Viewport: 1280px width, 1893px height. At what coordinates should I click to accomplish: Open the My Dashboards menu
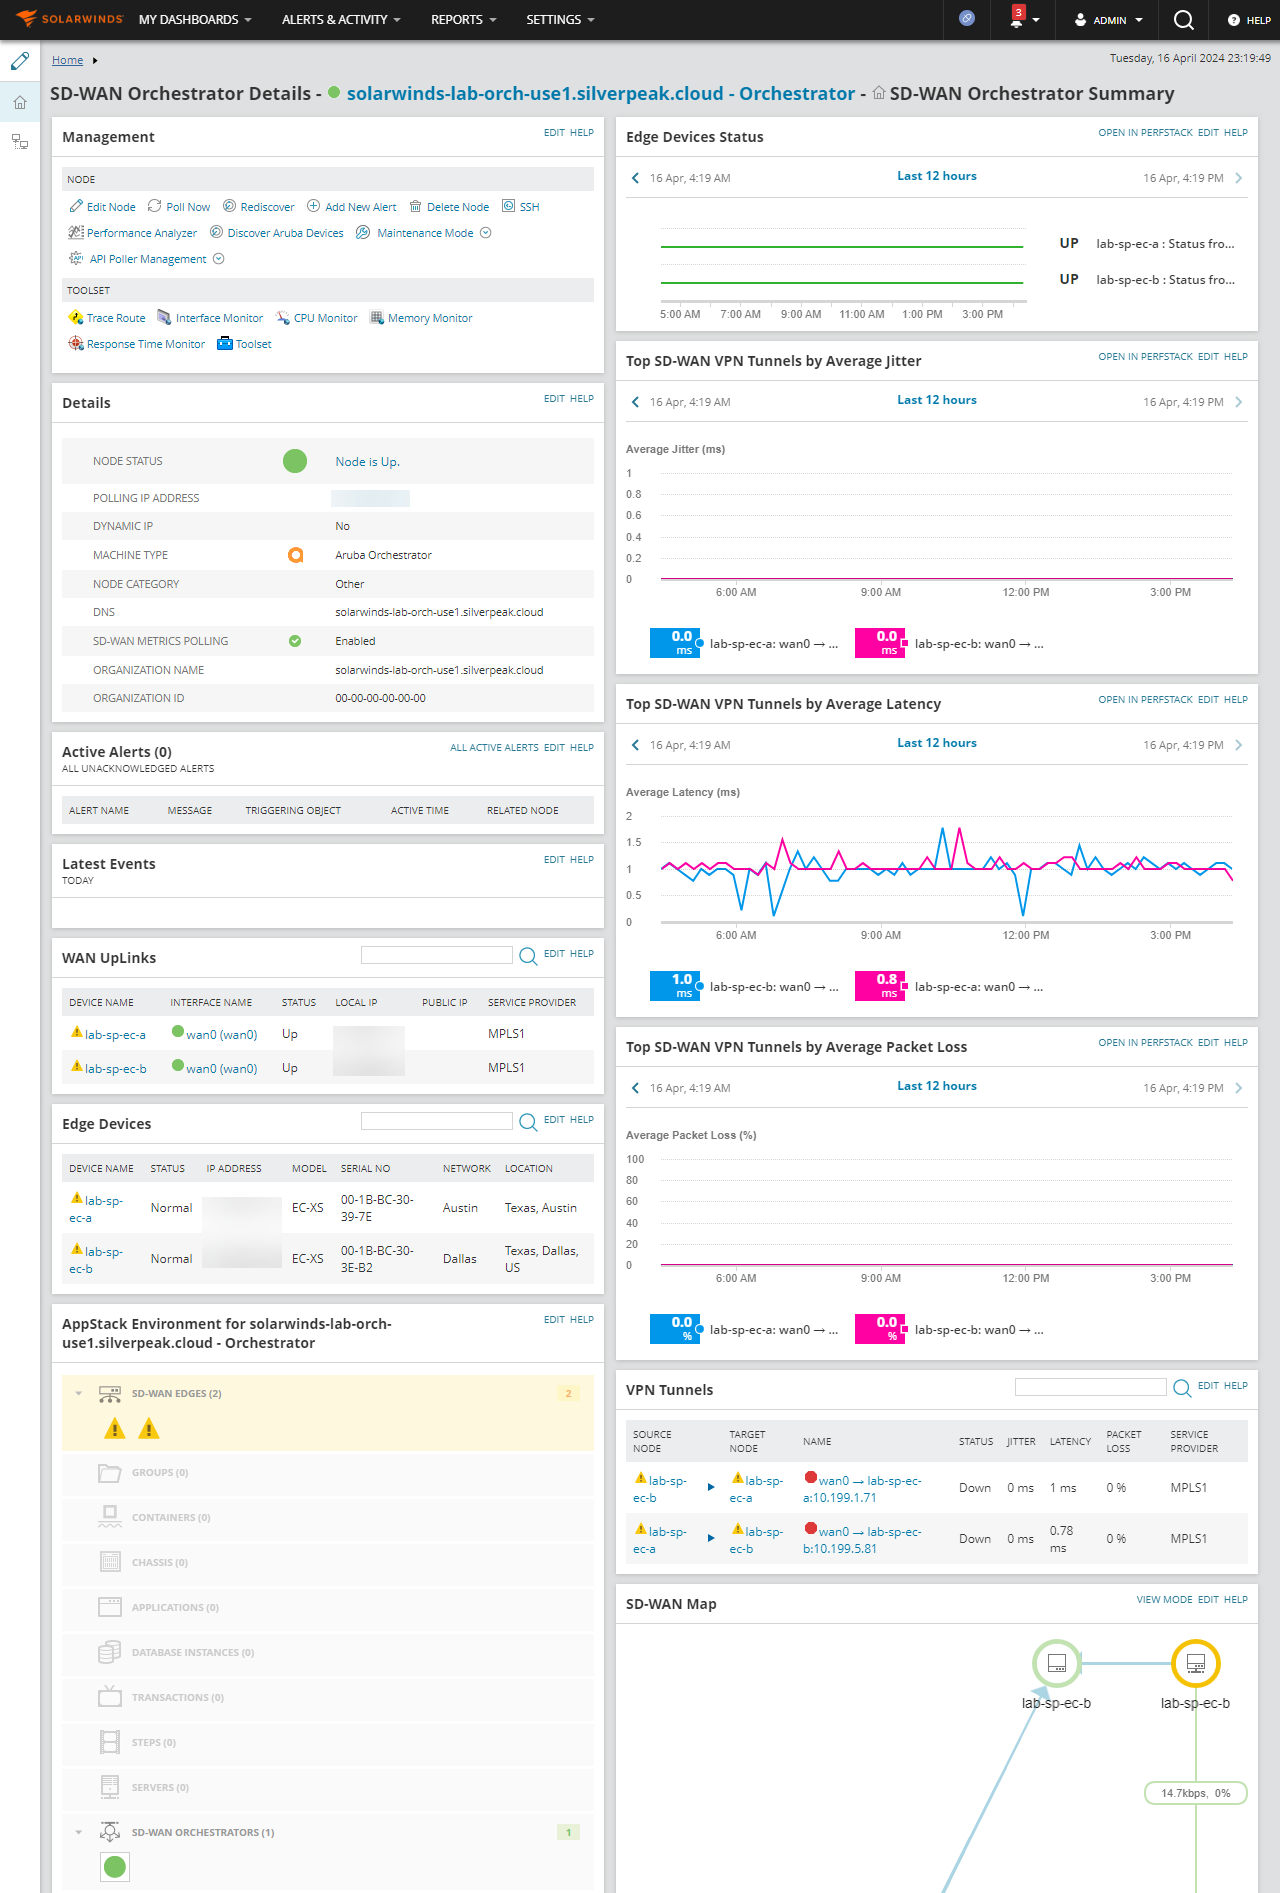(195, 20)
